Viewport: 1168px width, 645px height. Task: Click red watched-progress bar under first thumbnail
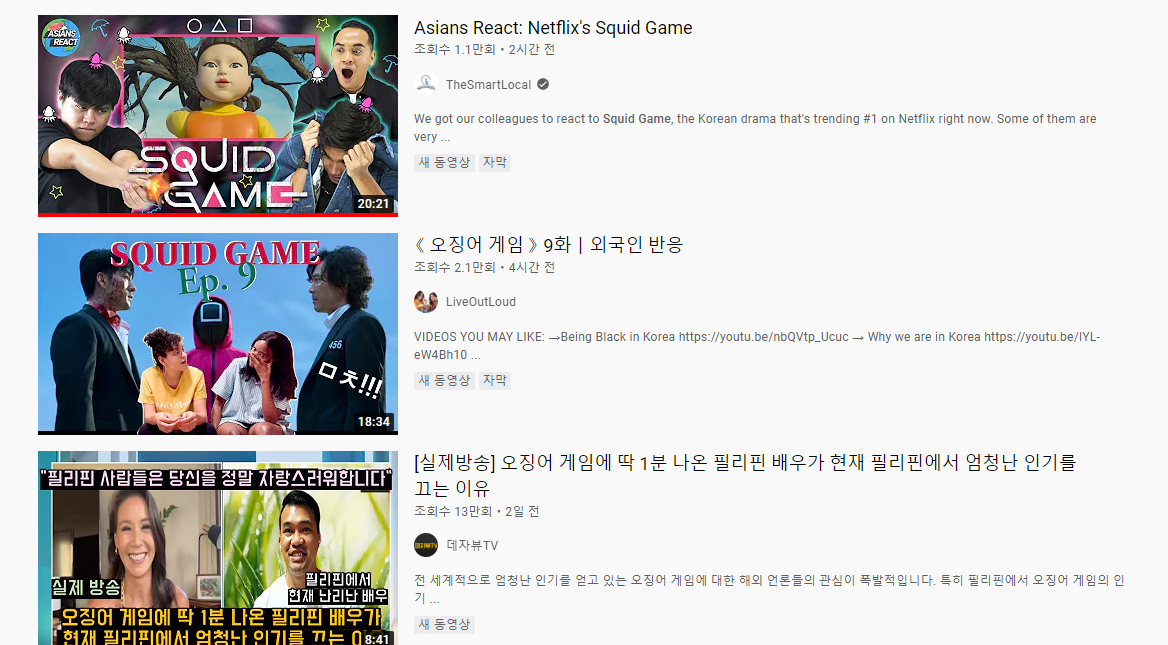[x=218, y=215]
